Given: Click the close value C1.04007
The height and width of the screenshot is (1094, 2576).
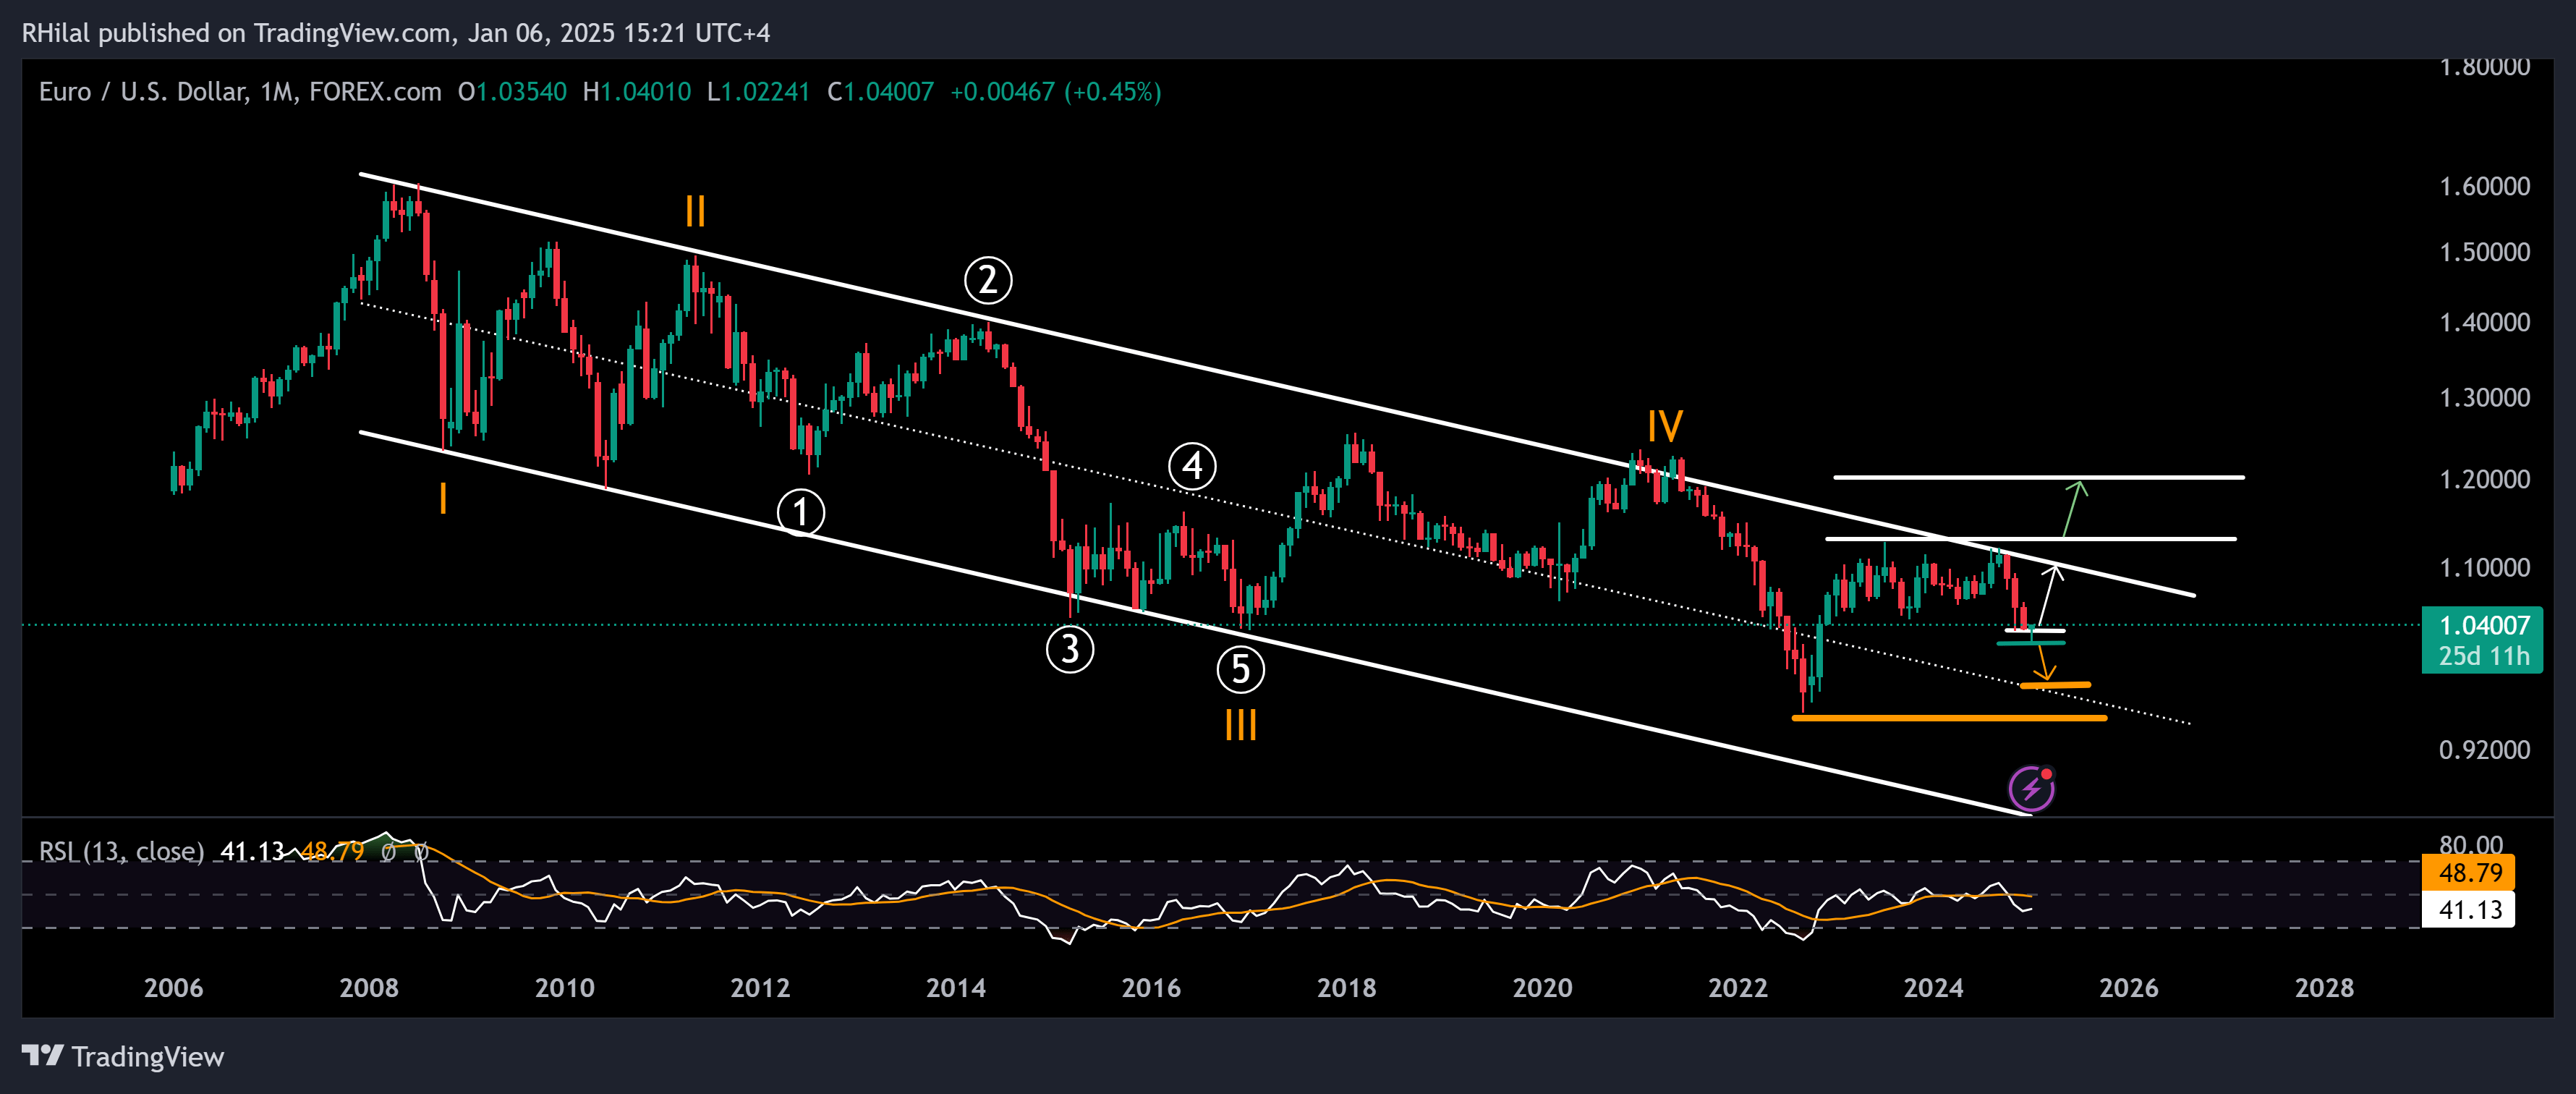Looking at the screenshot, I should click(x=881, y=92).
